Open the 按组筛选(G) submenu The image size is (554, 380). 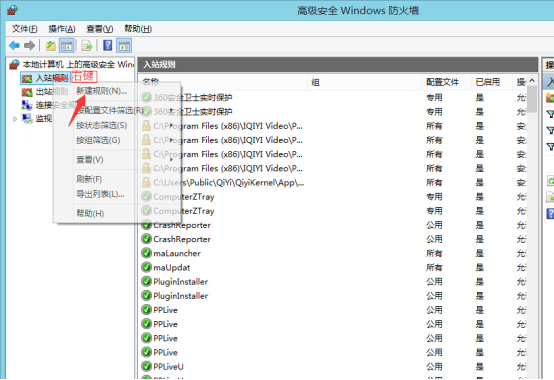[x=98, y=140]
